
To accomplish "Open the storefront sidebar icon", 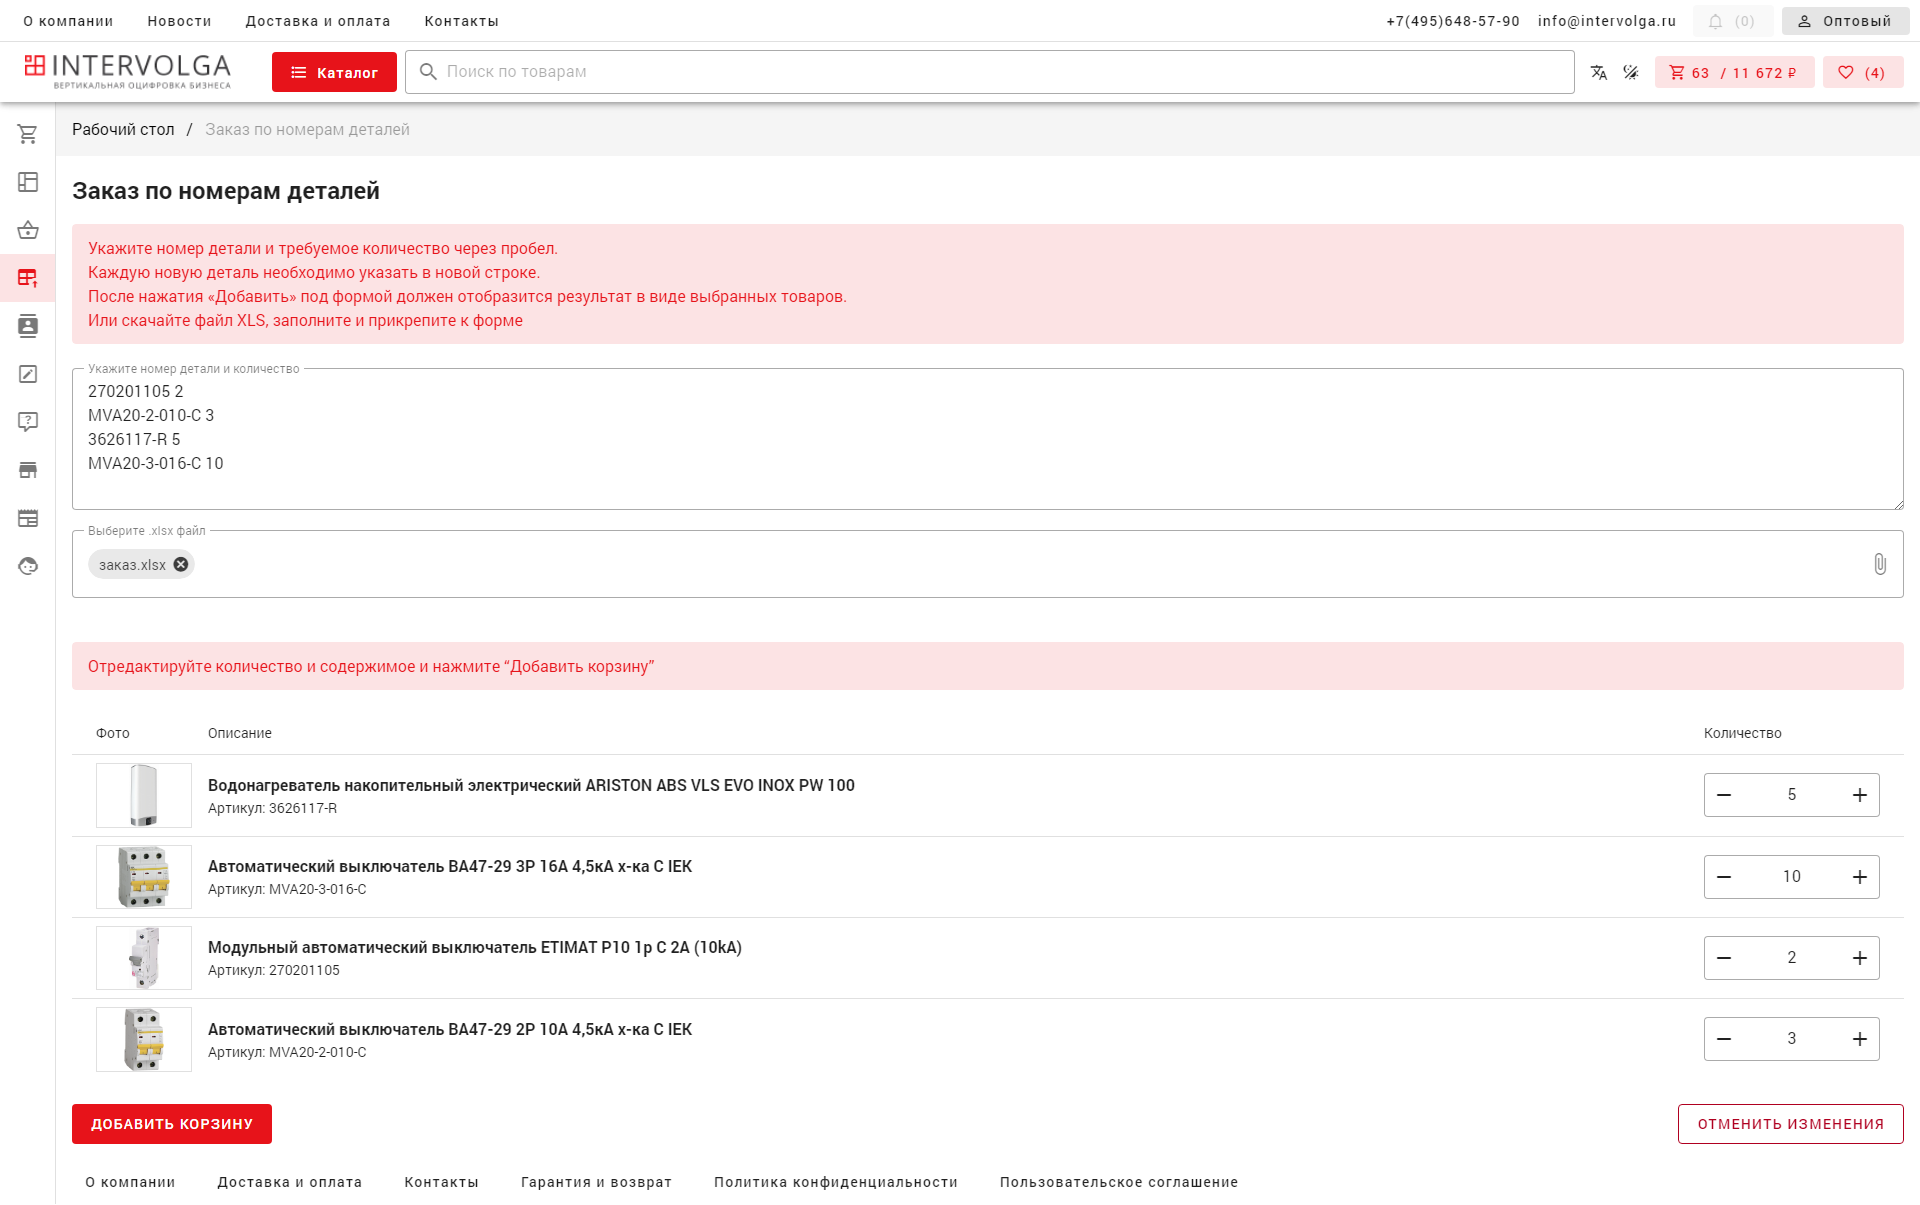I will pos(28,470).
